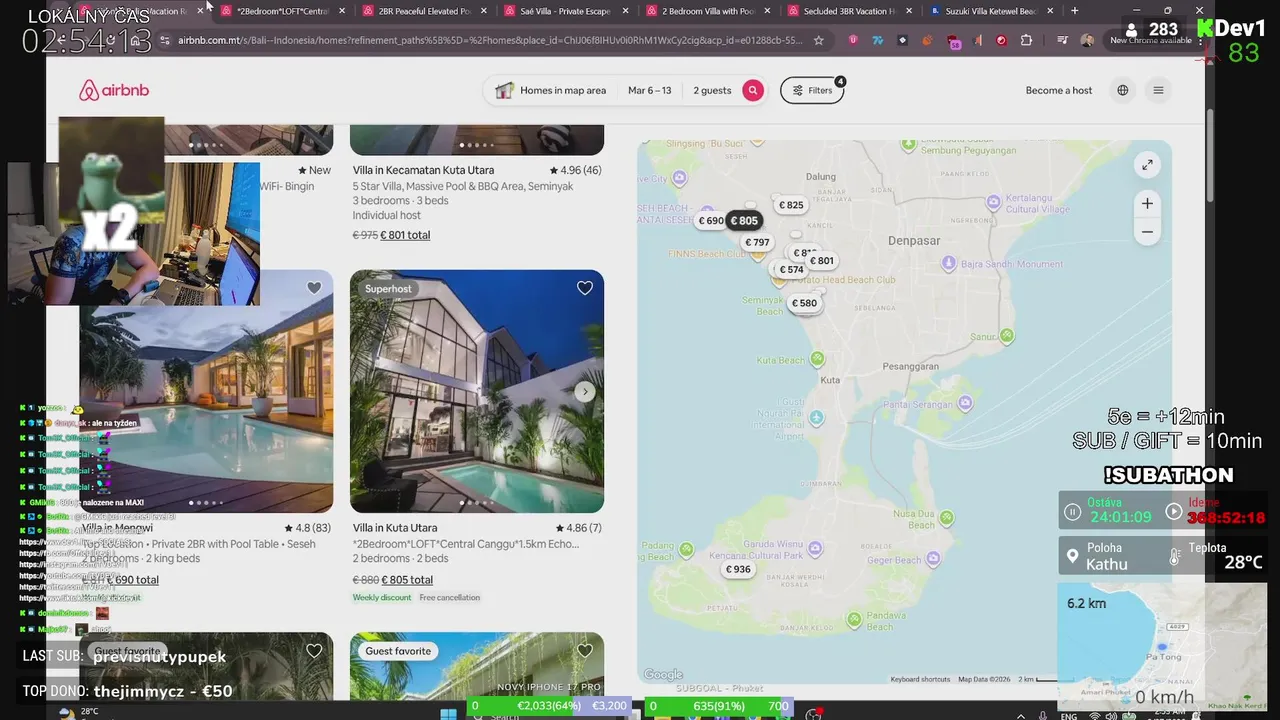The width and height of the screenshot is (1280, 720).
Task: Click the € 805 total price
Action: click(407, 580)
